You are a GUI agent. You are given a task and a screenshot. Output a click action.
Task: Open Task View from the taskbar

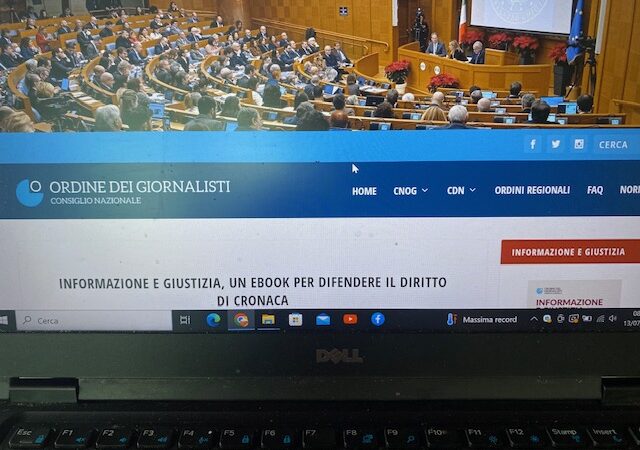click(185, 320)
